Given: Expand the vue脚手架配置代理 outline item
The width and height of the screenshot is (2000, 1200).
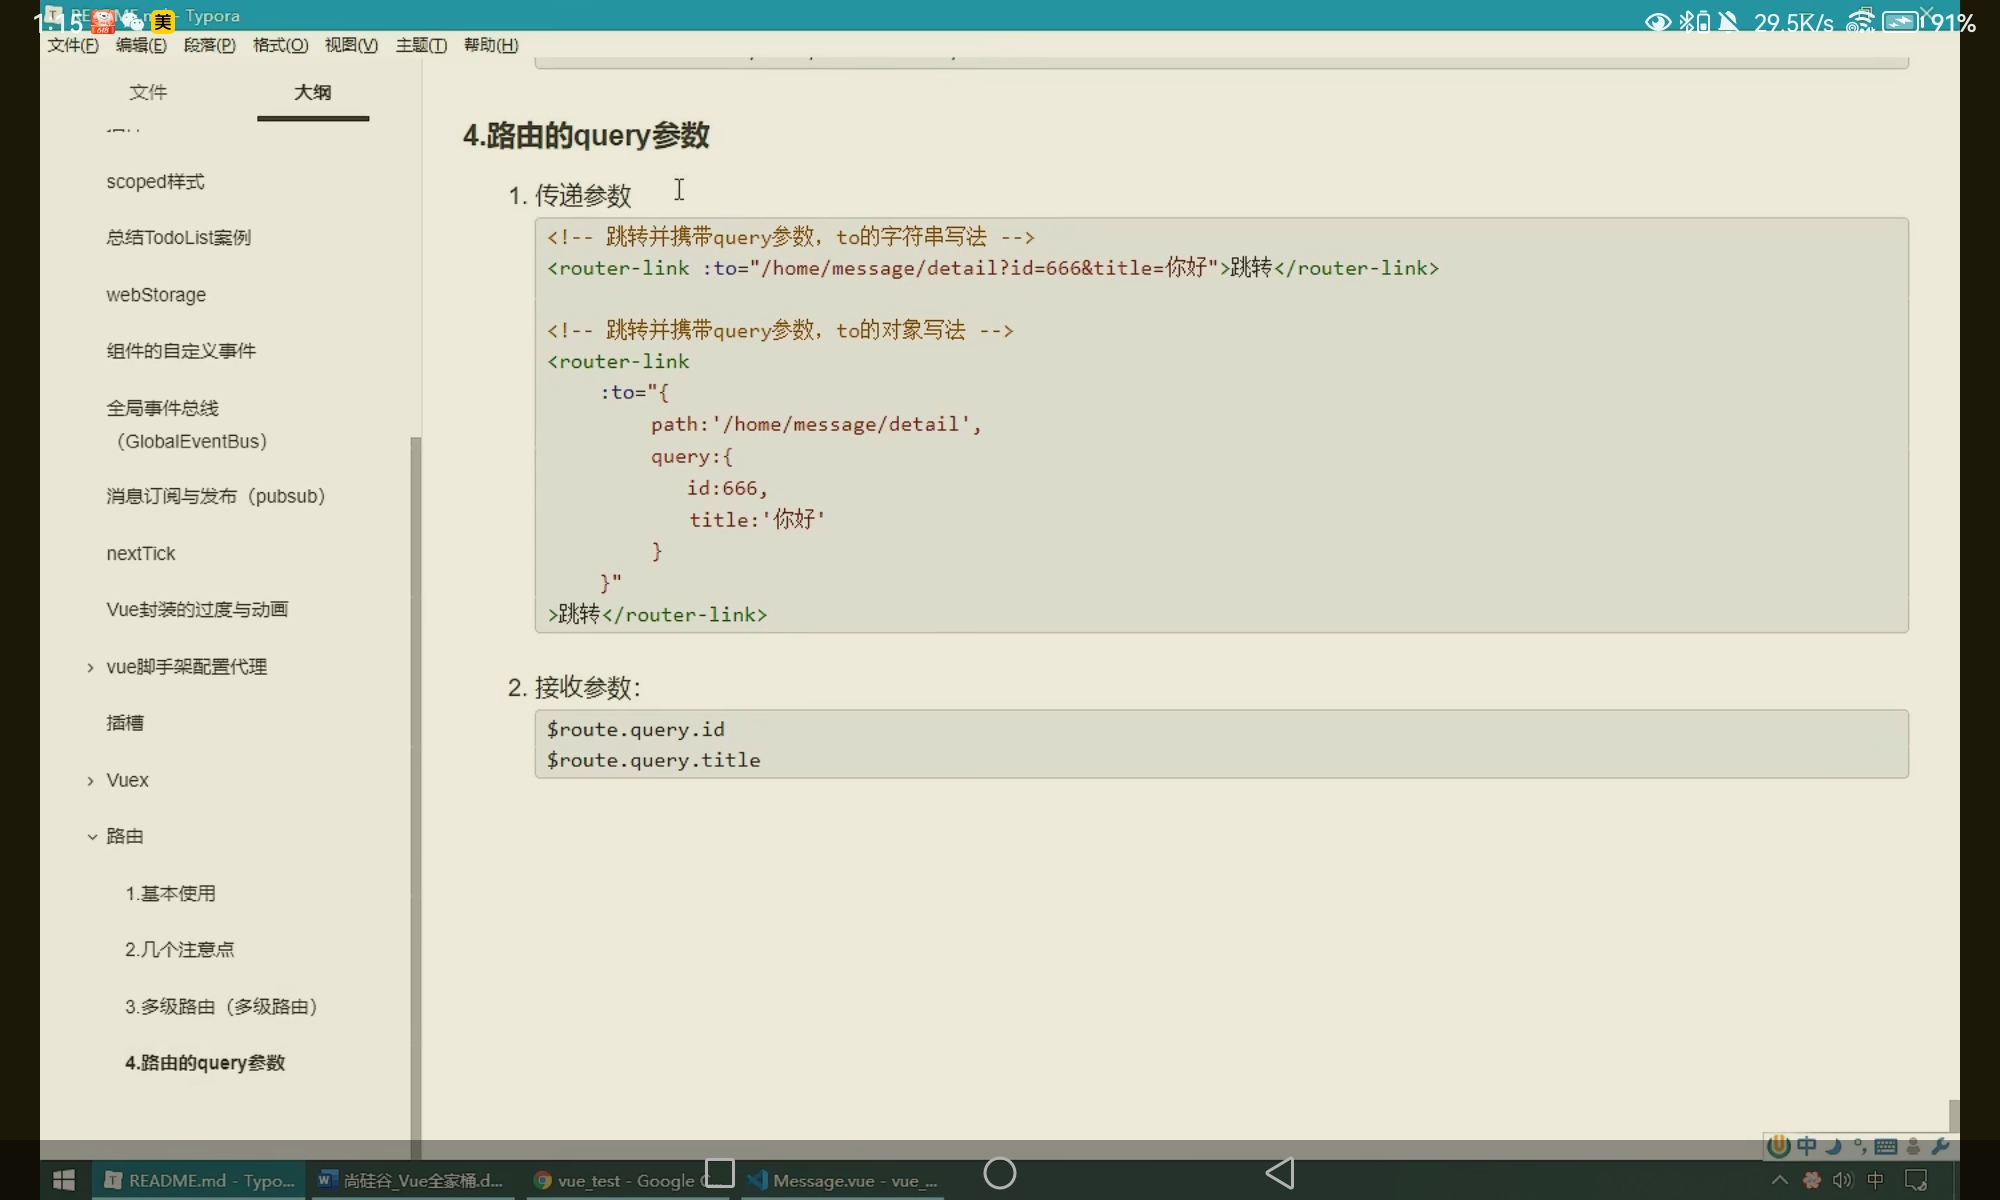Looking at the screenshot, I should pos(91,667).
